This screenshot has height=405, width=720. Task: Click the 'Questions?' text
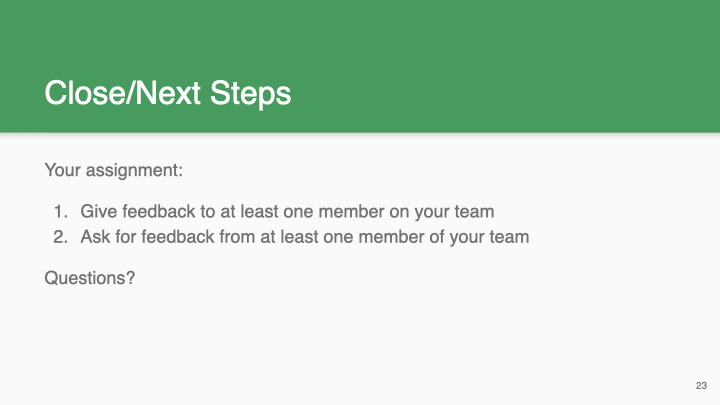click(90, 278)
